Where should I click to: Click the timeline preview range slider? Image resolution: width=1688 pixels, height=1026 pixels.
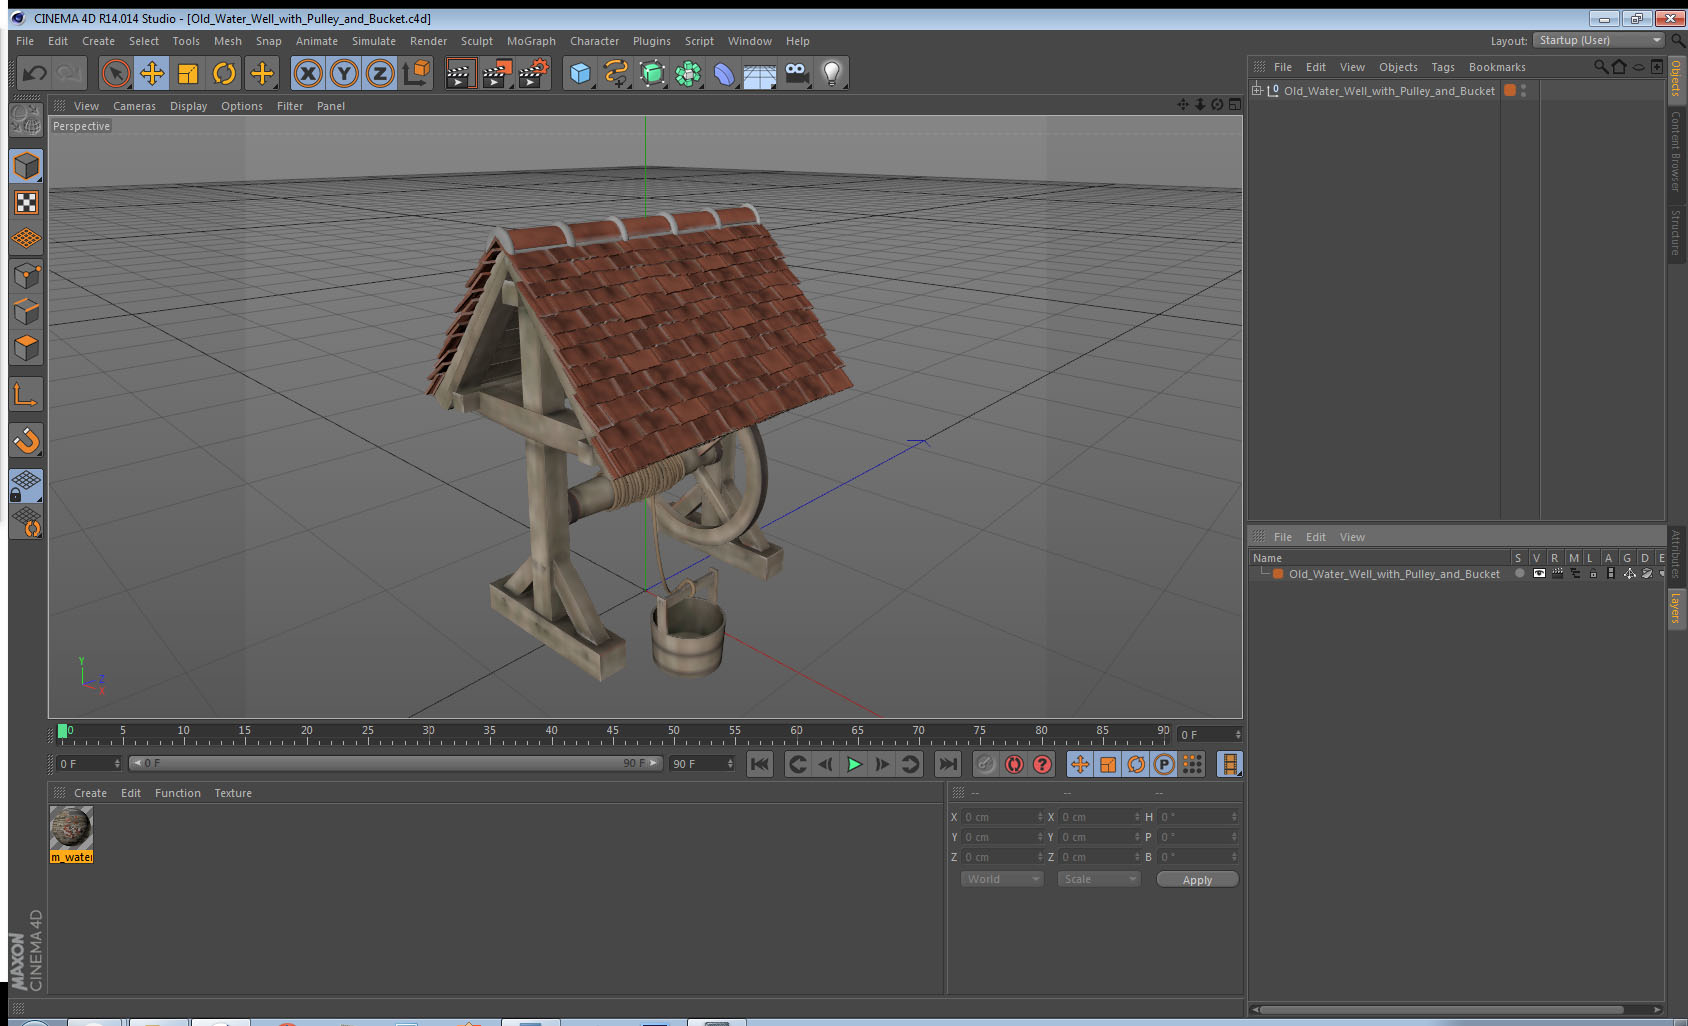click(x=396, y=763)
